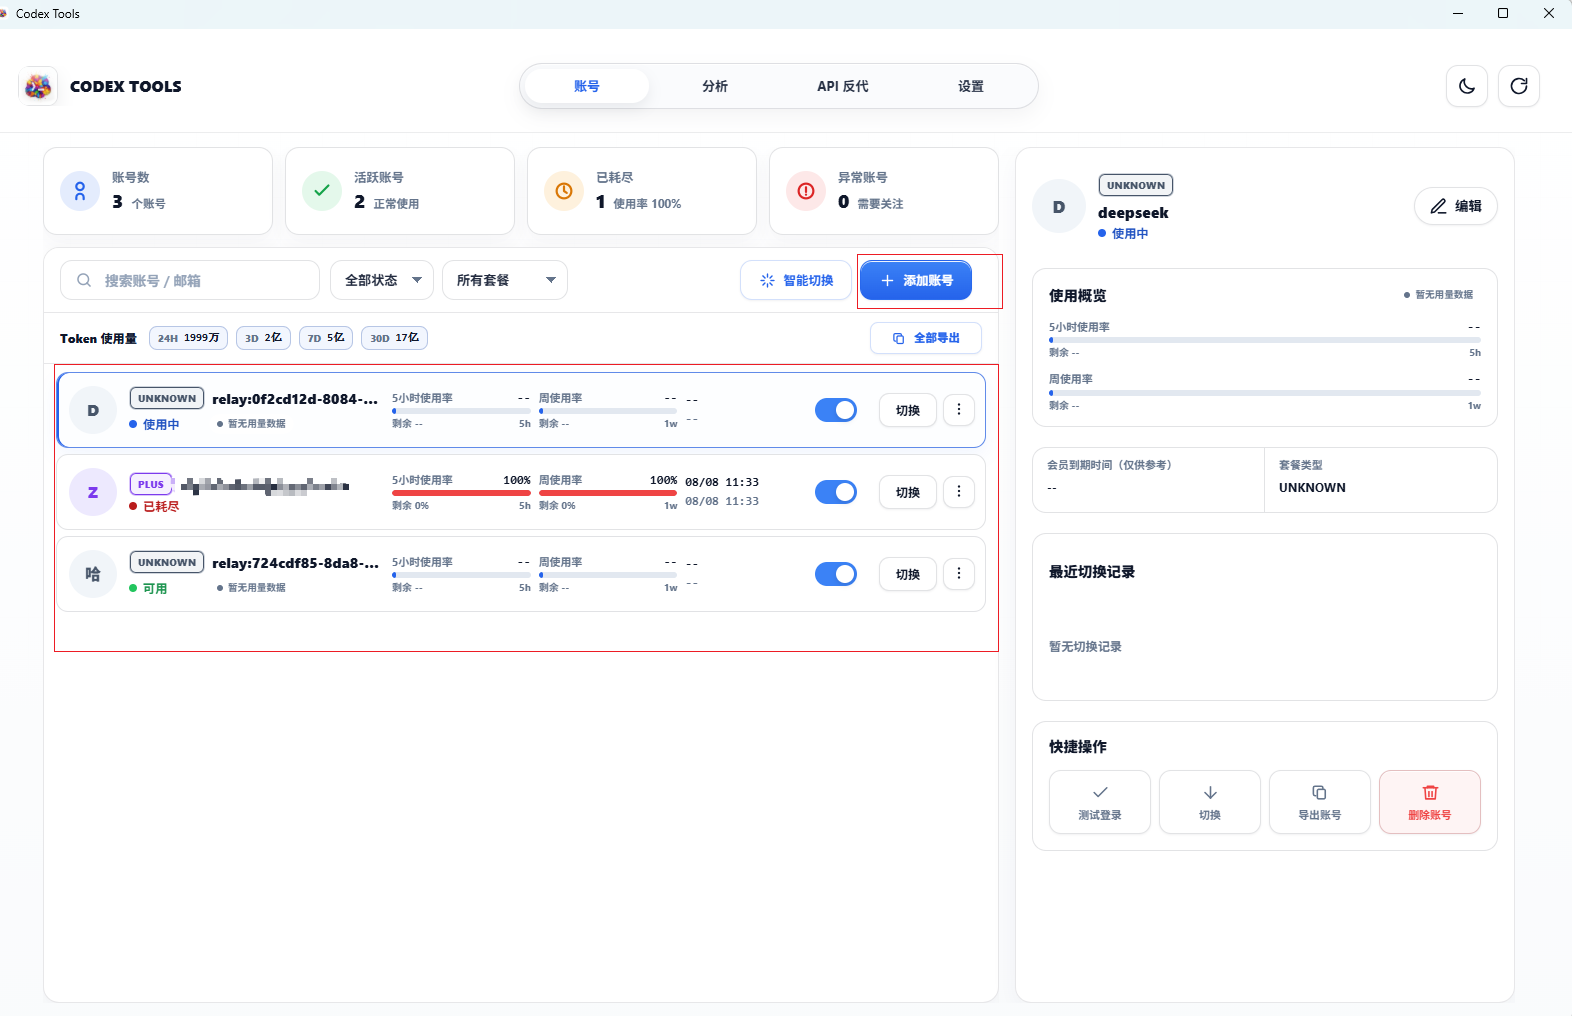Click the 编辑 button for deepseek
The image size is (1572, 1016).
coord(1456,207)
